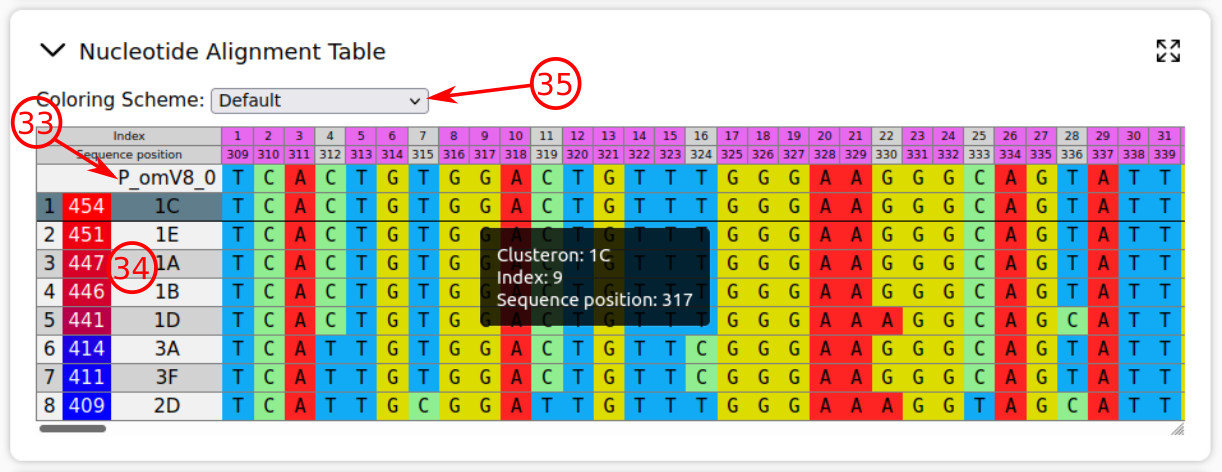
Task: Select index column 1 header
Action: click(x=238, y=136)
